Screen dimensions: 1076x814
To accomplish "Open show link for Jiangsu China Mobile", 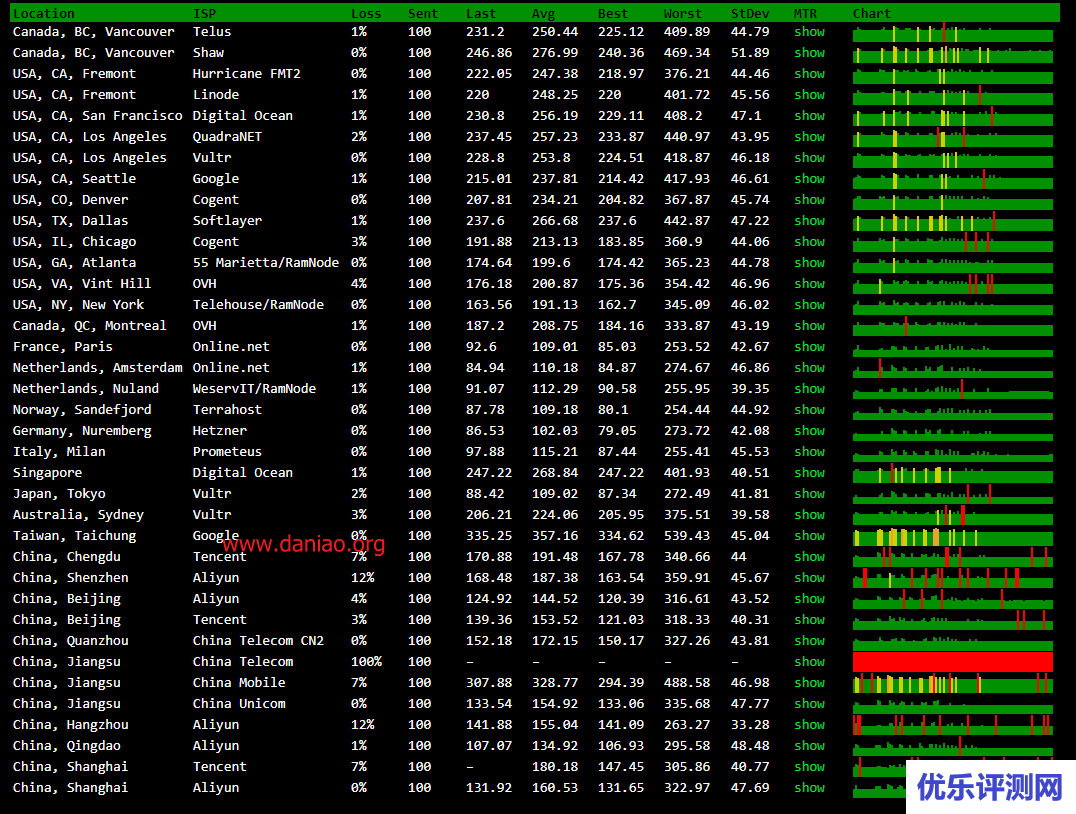I will click(809, 683).
